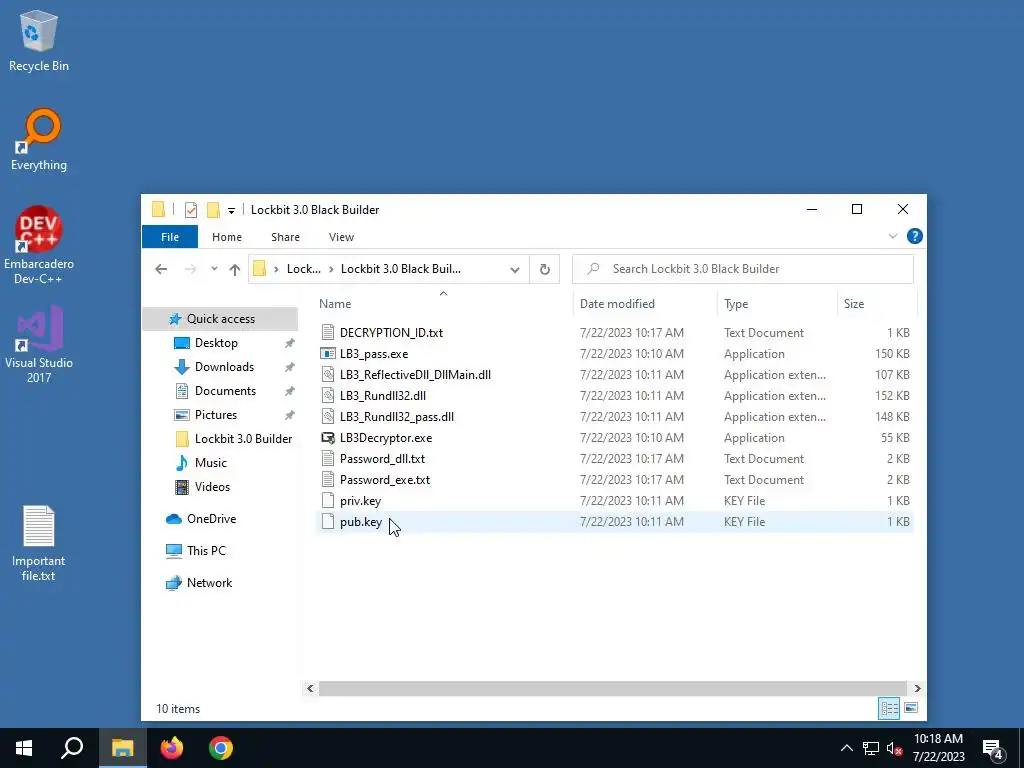
Task: Go back with the Back arrow
Action: click(x=161, y=269)
